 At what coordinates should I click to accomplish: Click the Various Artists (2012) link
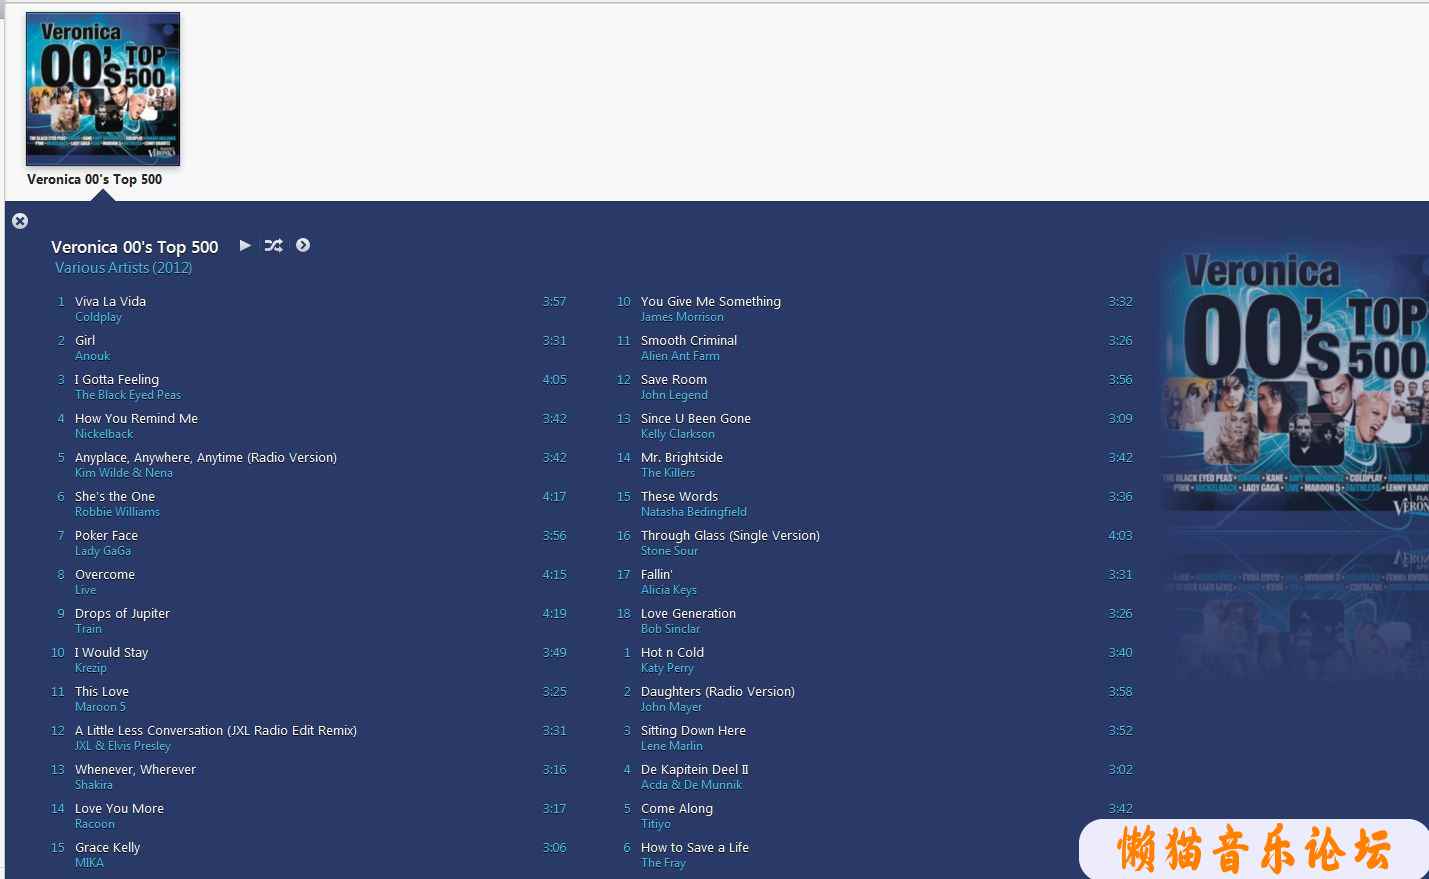(123, 268)
